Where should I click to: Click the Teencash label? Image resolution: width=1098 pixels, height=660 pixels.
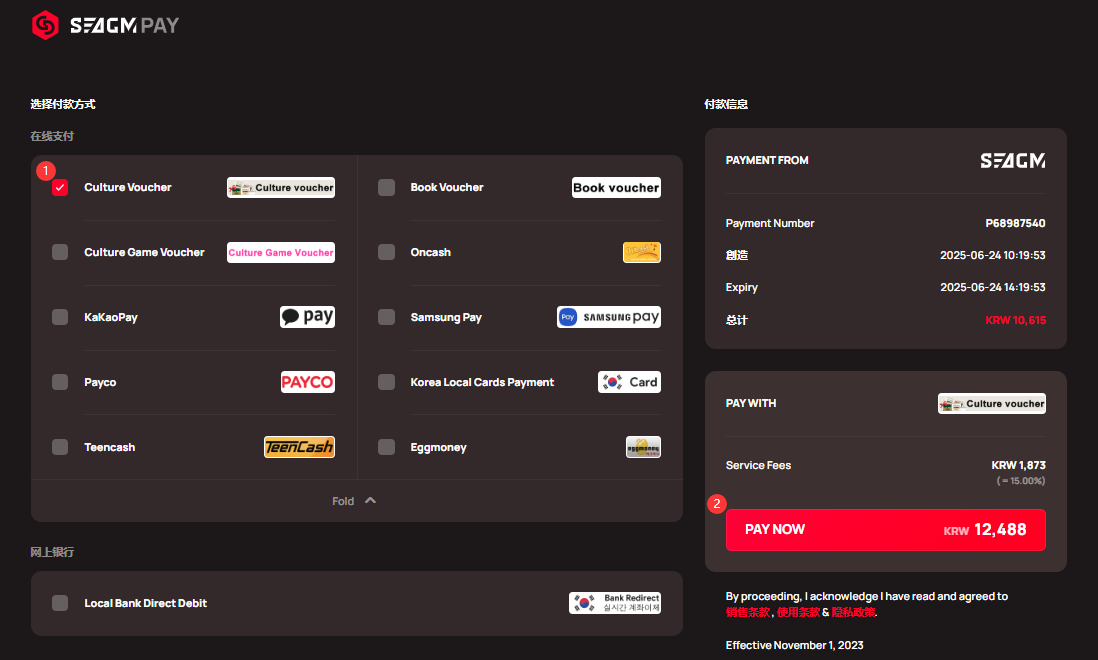[110, 447]
